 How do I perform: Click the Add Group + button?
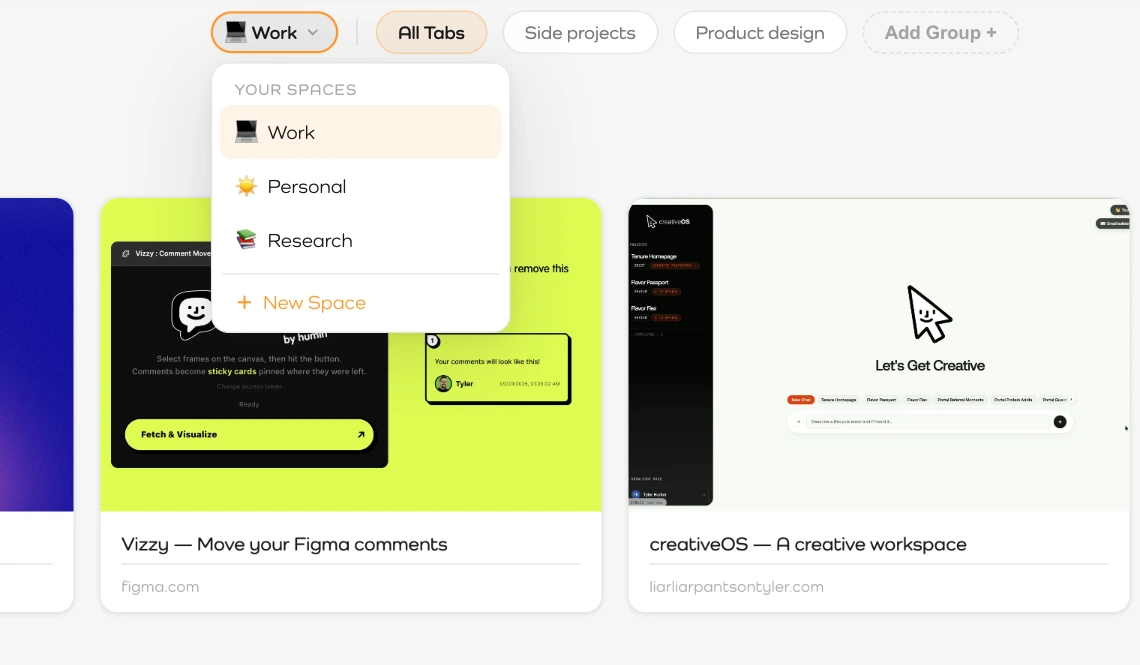940,33
